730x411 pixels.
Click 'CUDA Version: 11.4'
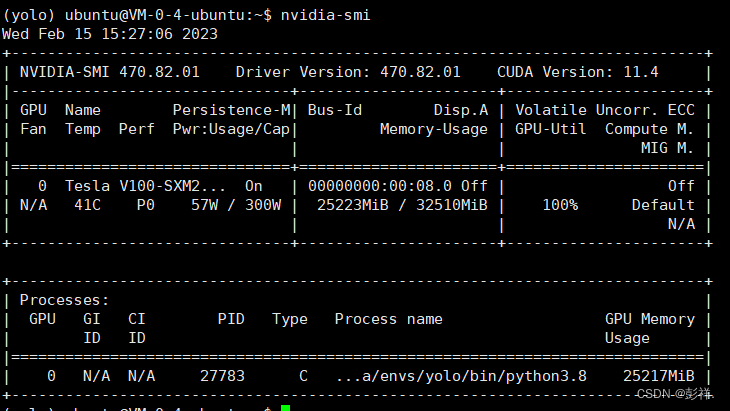(578, 72)
